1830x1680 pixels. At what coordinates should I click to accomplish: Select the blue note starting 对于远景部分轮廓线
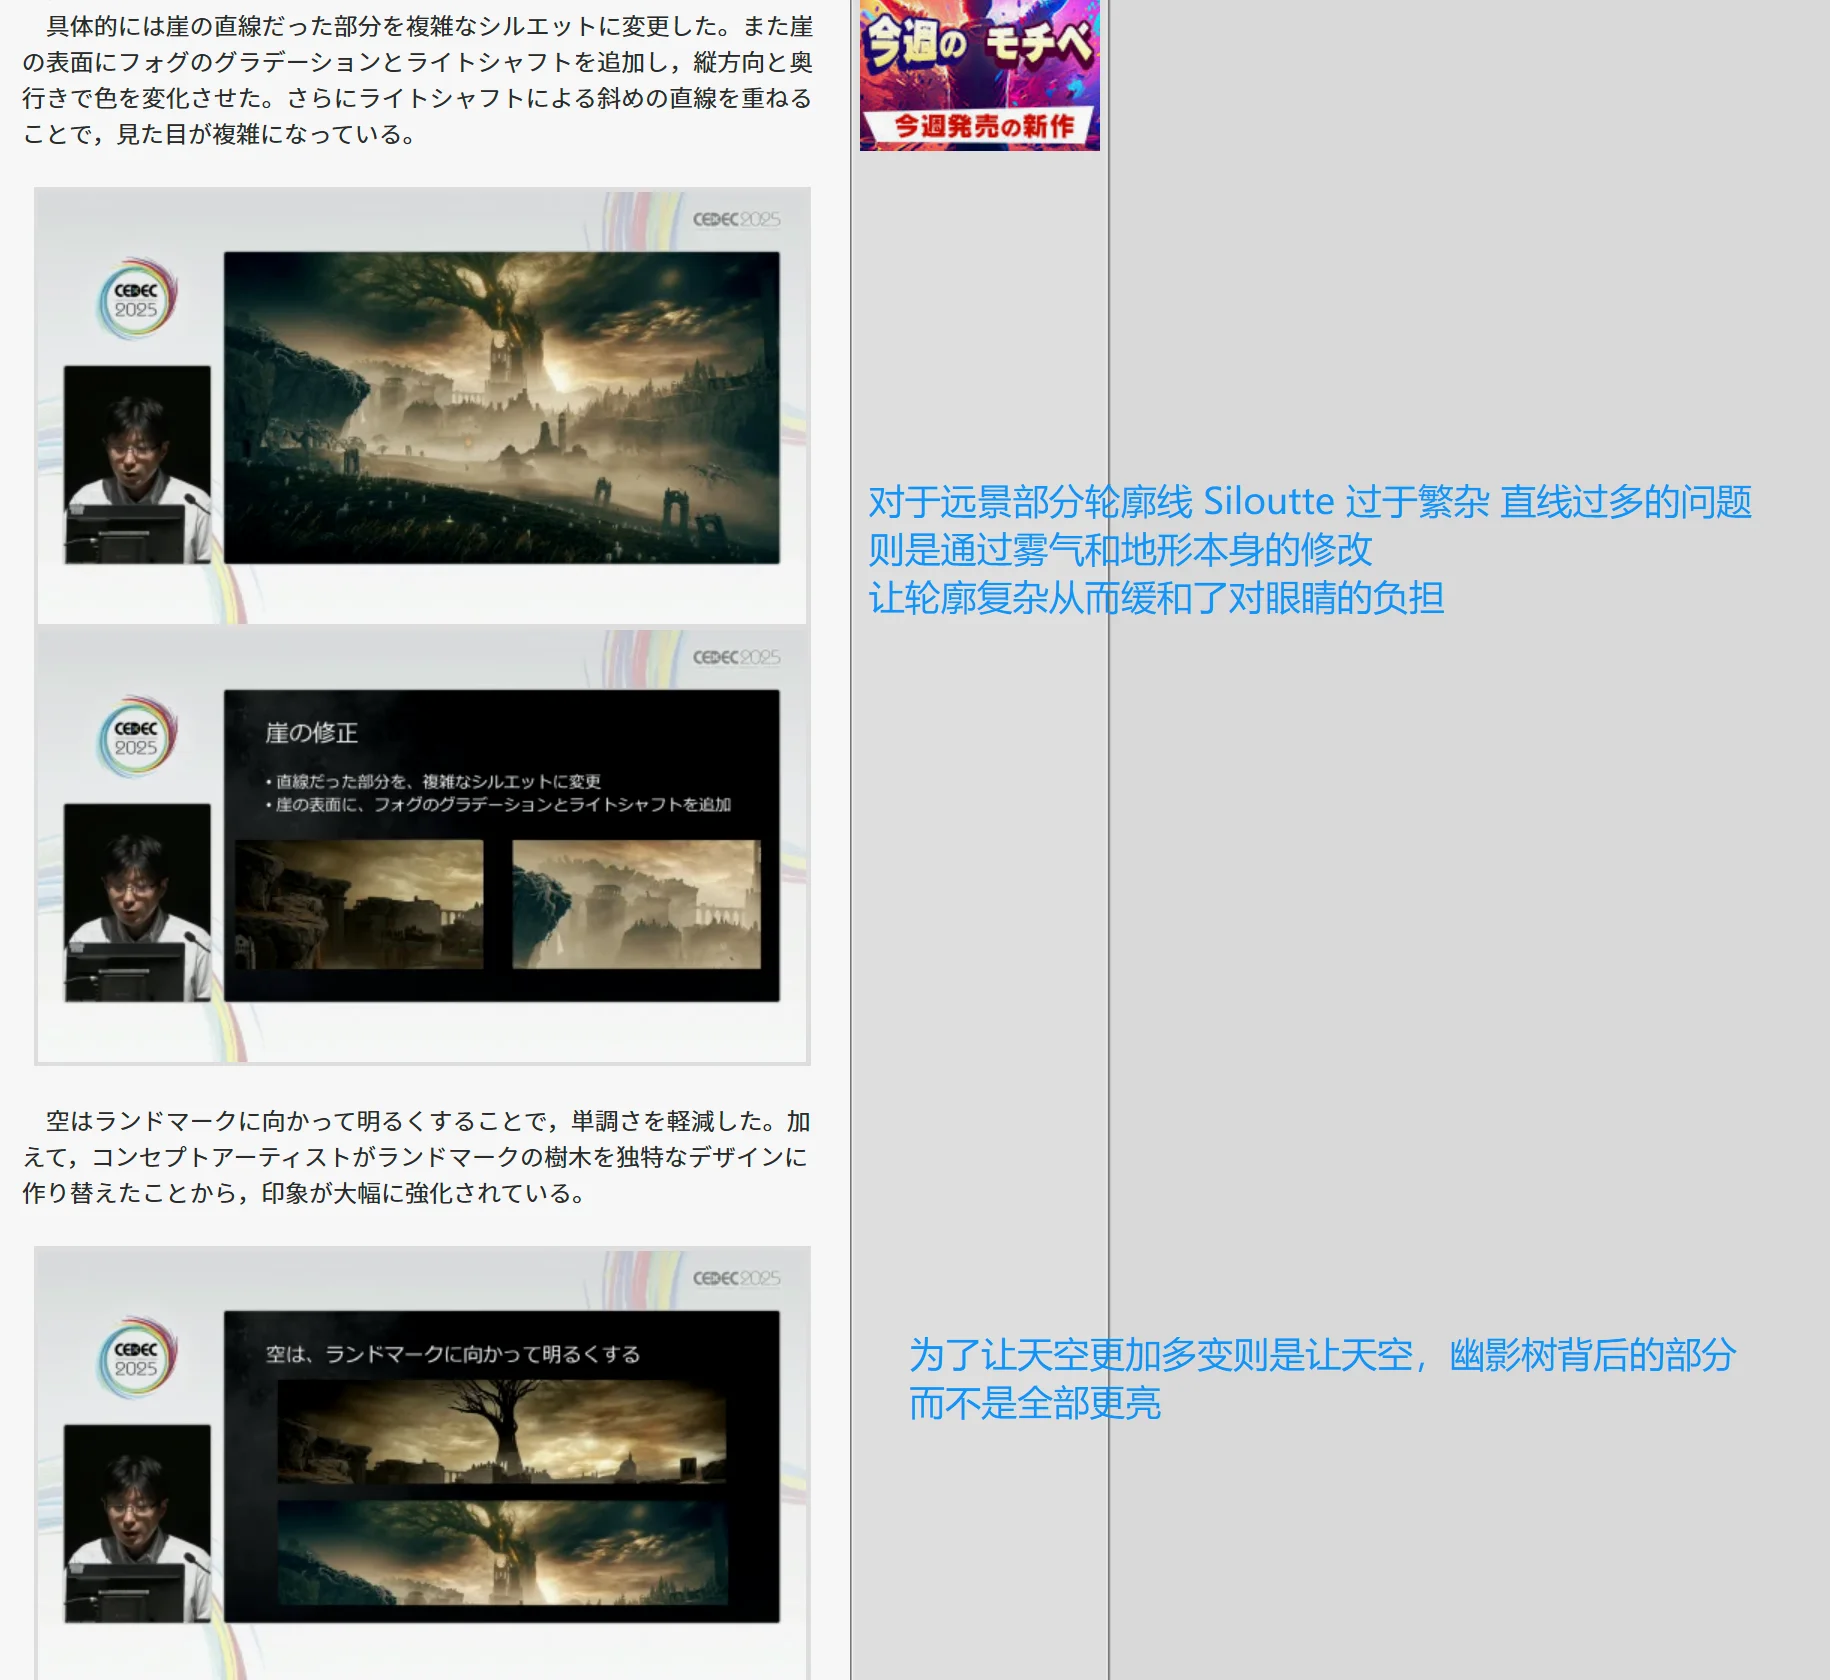click(x=1310, y=502)
